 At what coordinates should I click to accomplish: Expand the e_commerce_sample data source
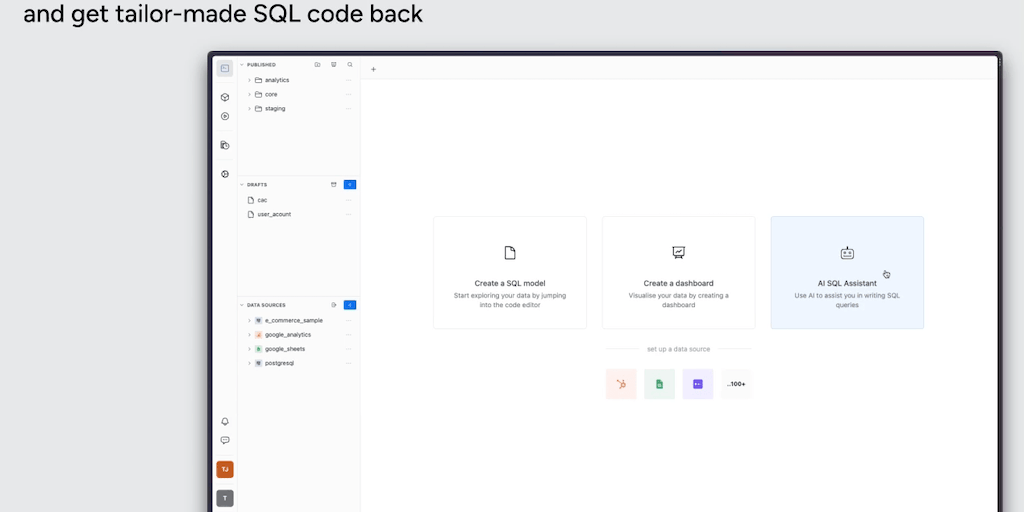tap(249, 320)
